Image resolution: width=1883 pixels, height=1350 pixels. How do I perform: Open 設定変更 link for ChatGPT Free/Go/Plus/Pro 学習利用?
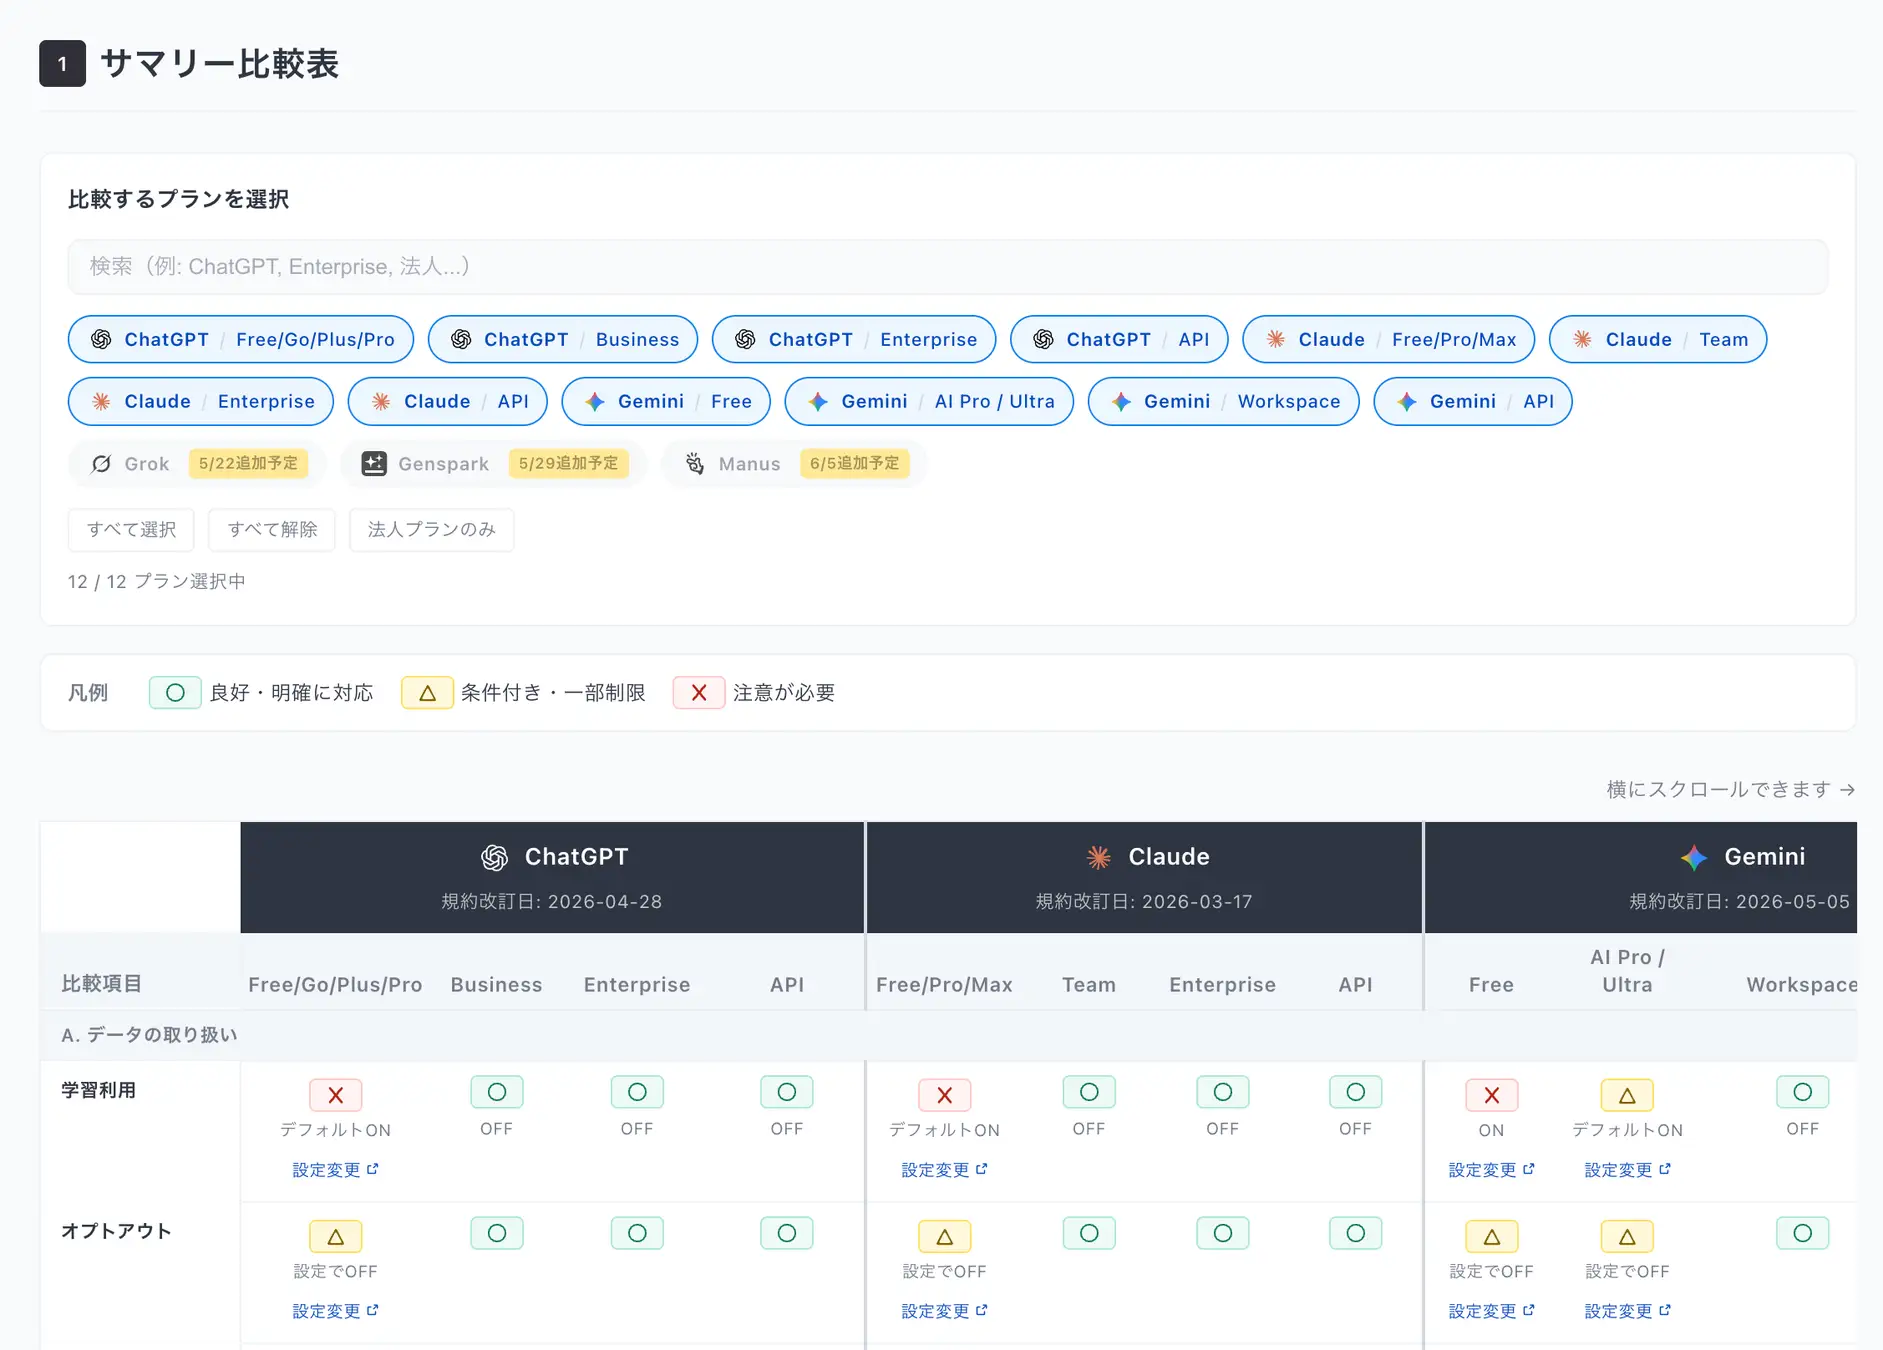click(336, 1170)
